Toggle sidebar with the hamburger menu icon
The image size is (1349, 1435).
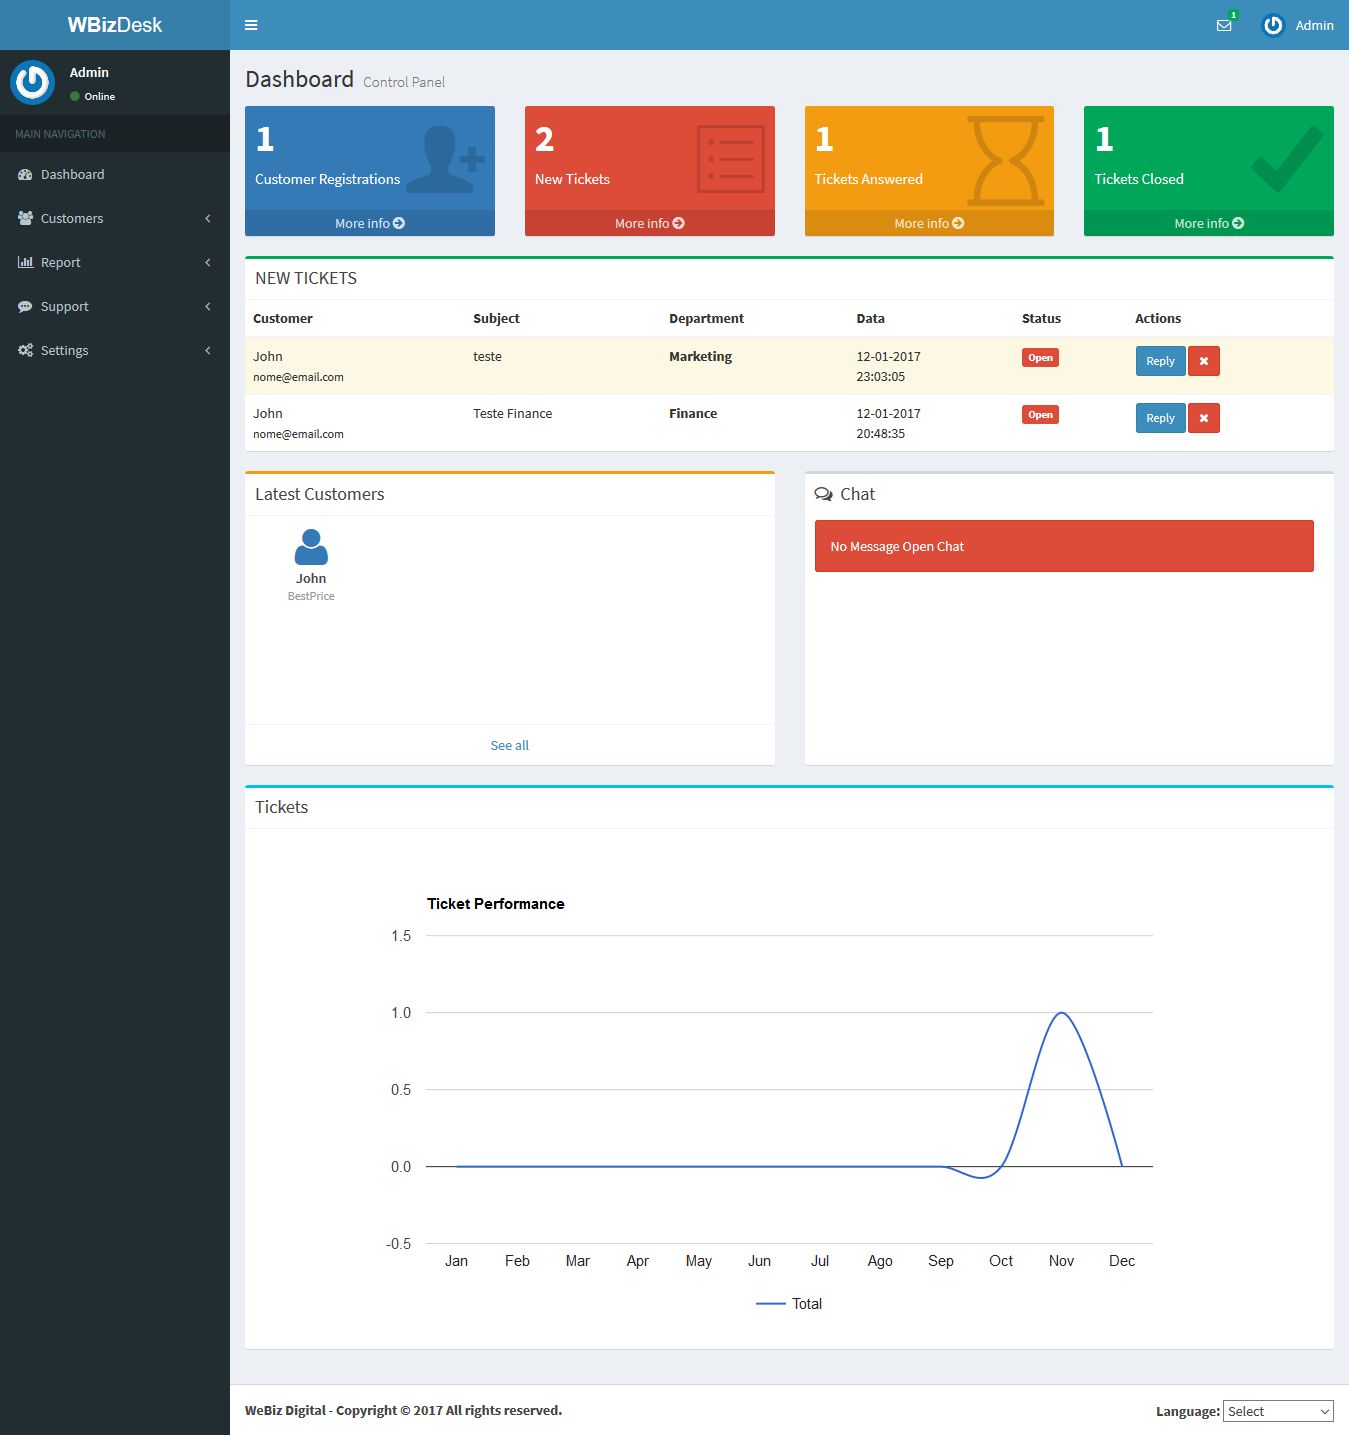point(251,25)
